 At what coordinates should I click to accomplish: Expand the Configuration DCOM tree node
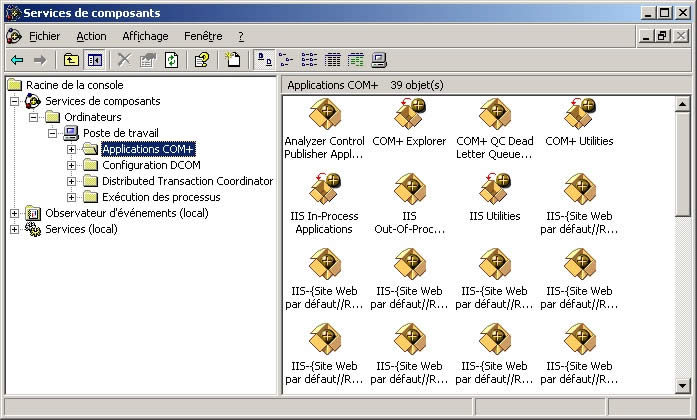click(x=72, y=166)
